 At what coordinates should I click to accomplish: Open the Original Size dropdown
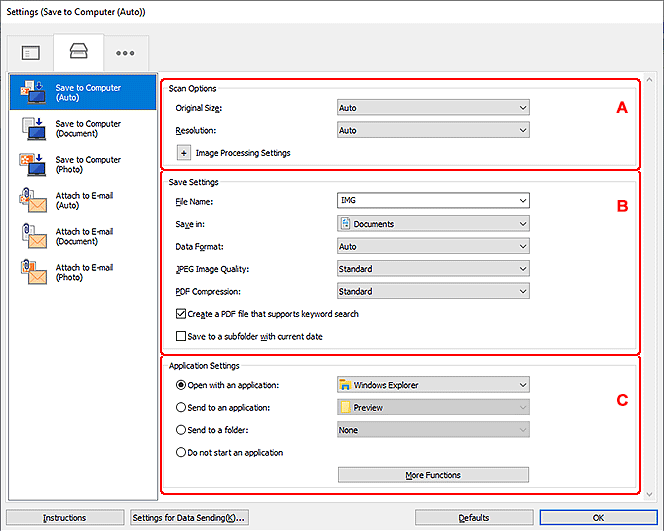[x=433, y=107]
